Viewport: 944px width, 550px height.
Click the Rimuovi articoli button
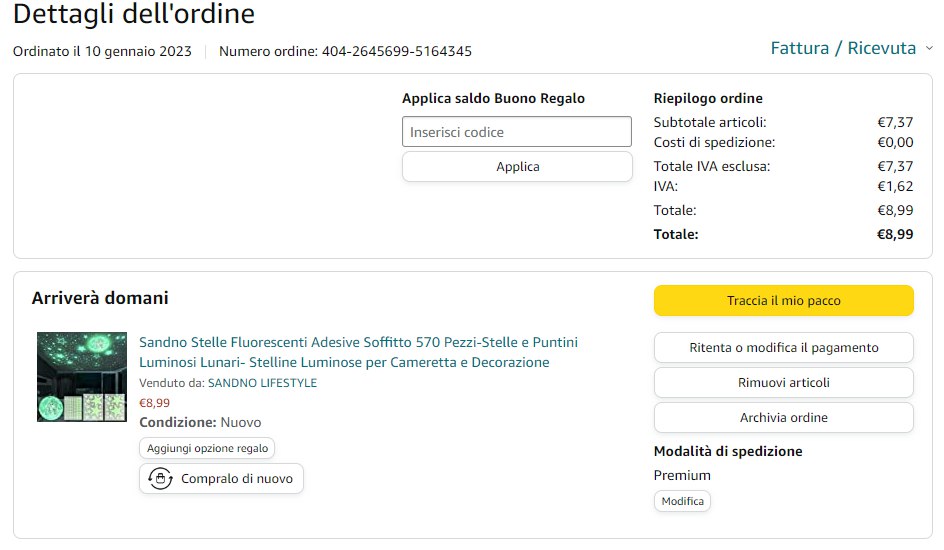tap(783, 382)
